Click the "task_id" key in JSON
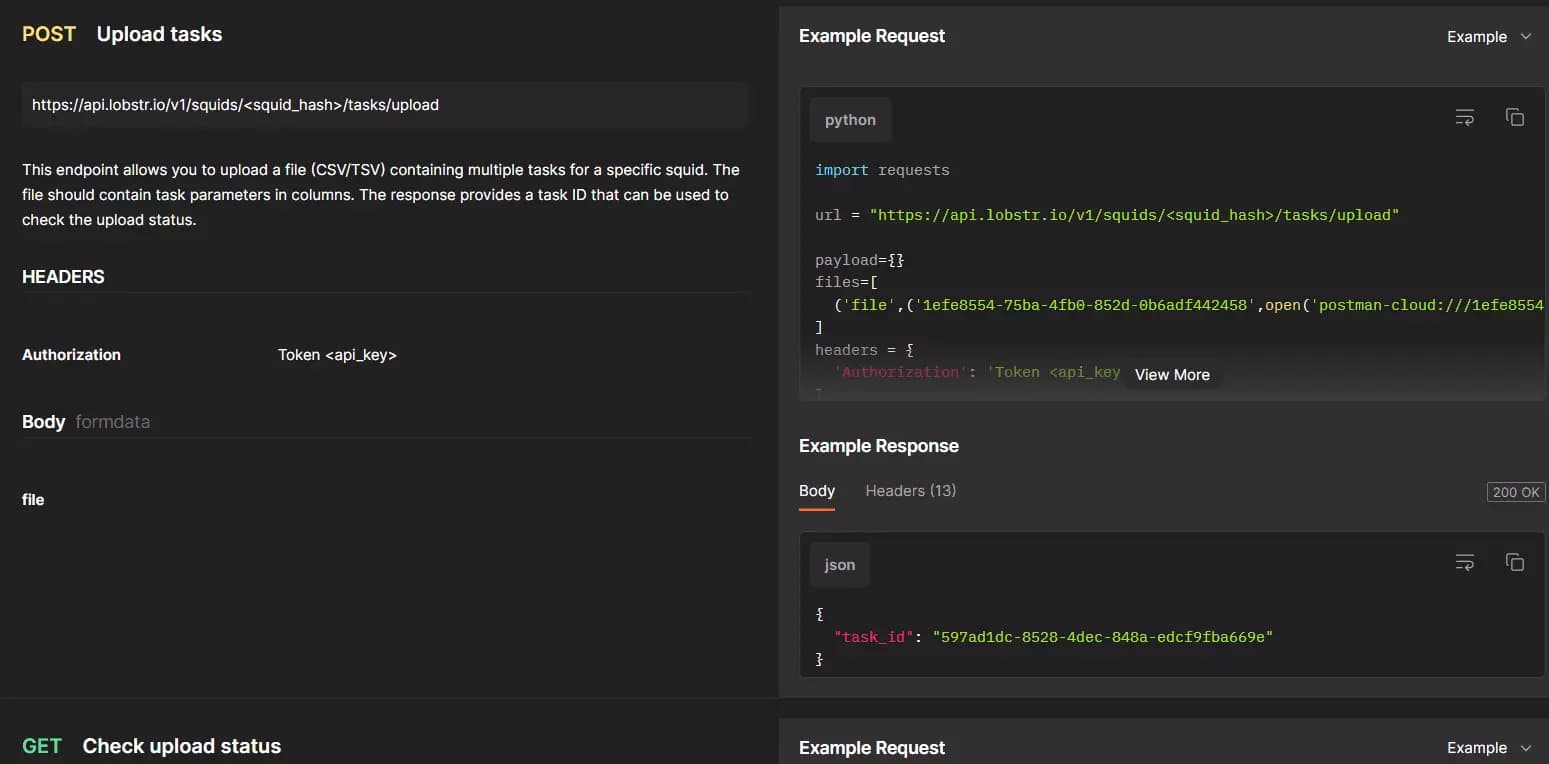 [875, 637]
